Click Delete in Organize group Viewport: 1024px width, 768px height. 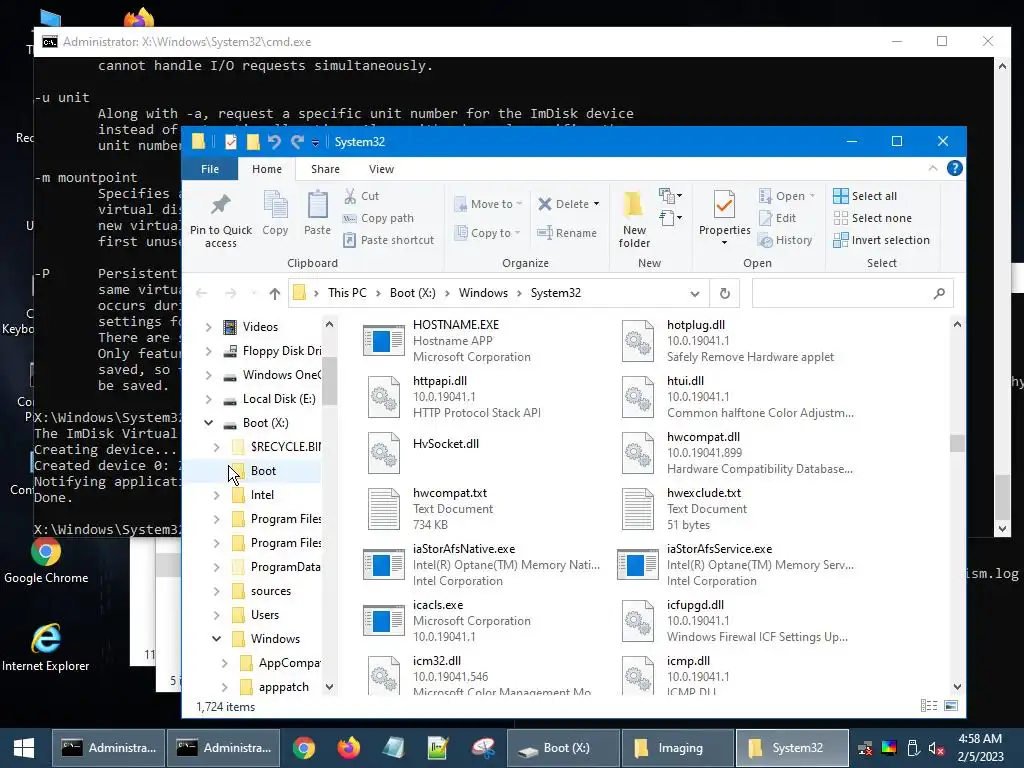(x=569, y=204)
